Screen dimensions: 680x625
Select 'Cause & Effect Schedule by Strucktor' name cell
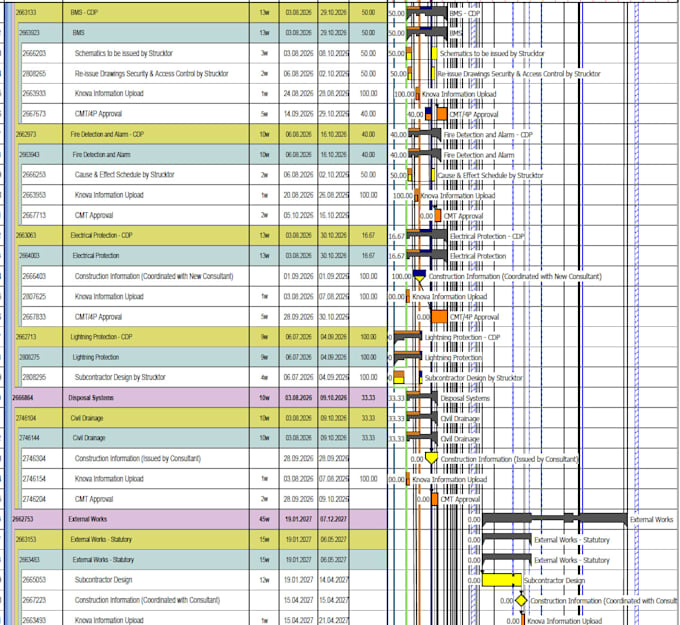(156, 175)
